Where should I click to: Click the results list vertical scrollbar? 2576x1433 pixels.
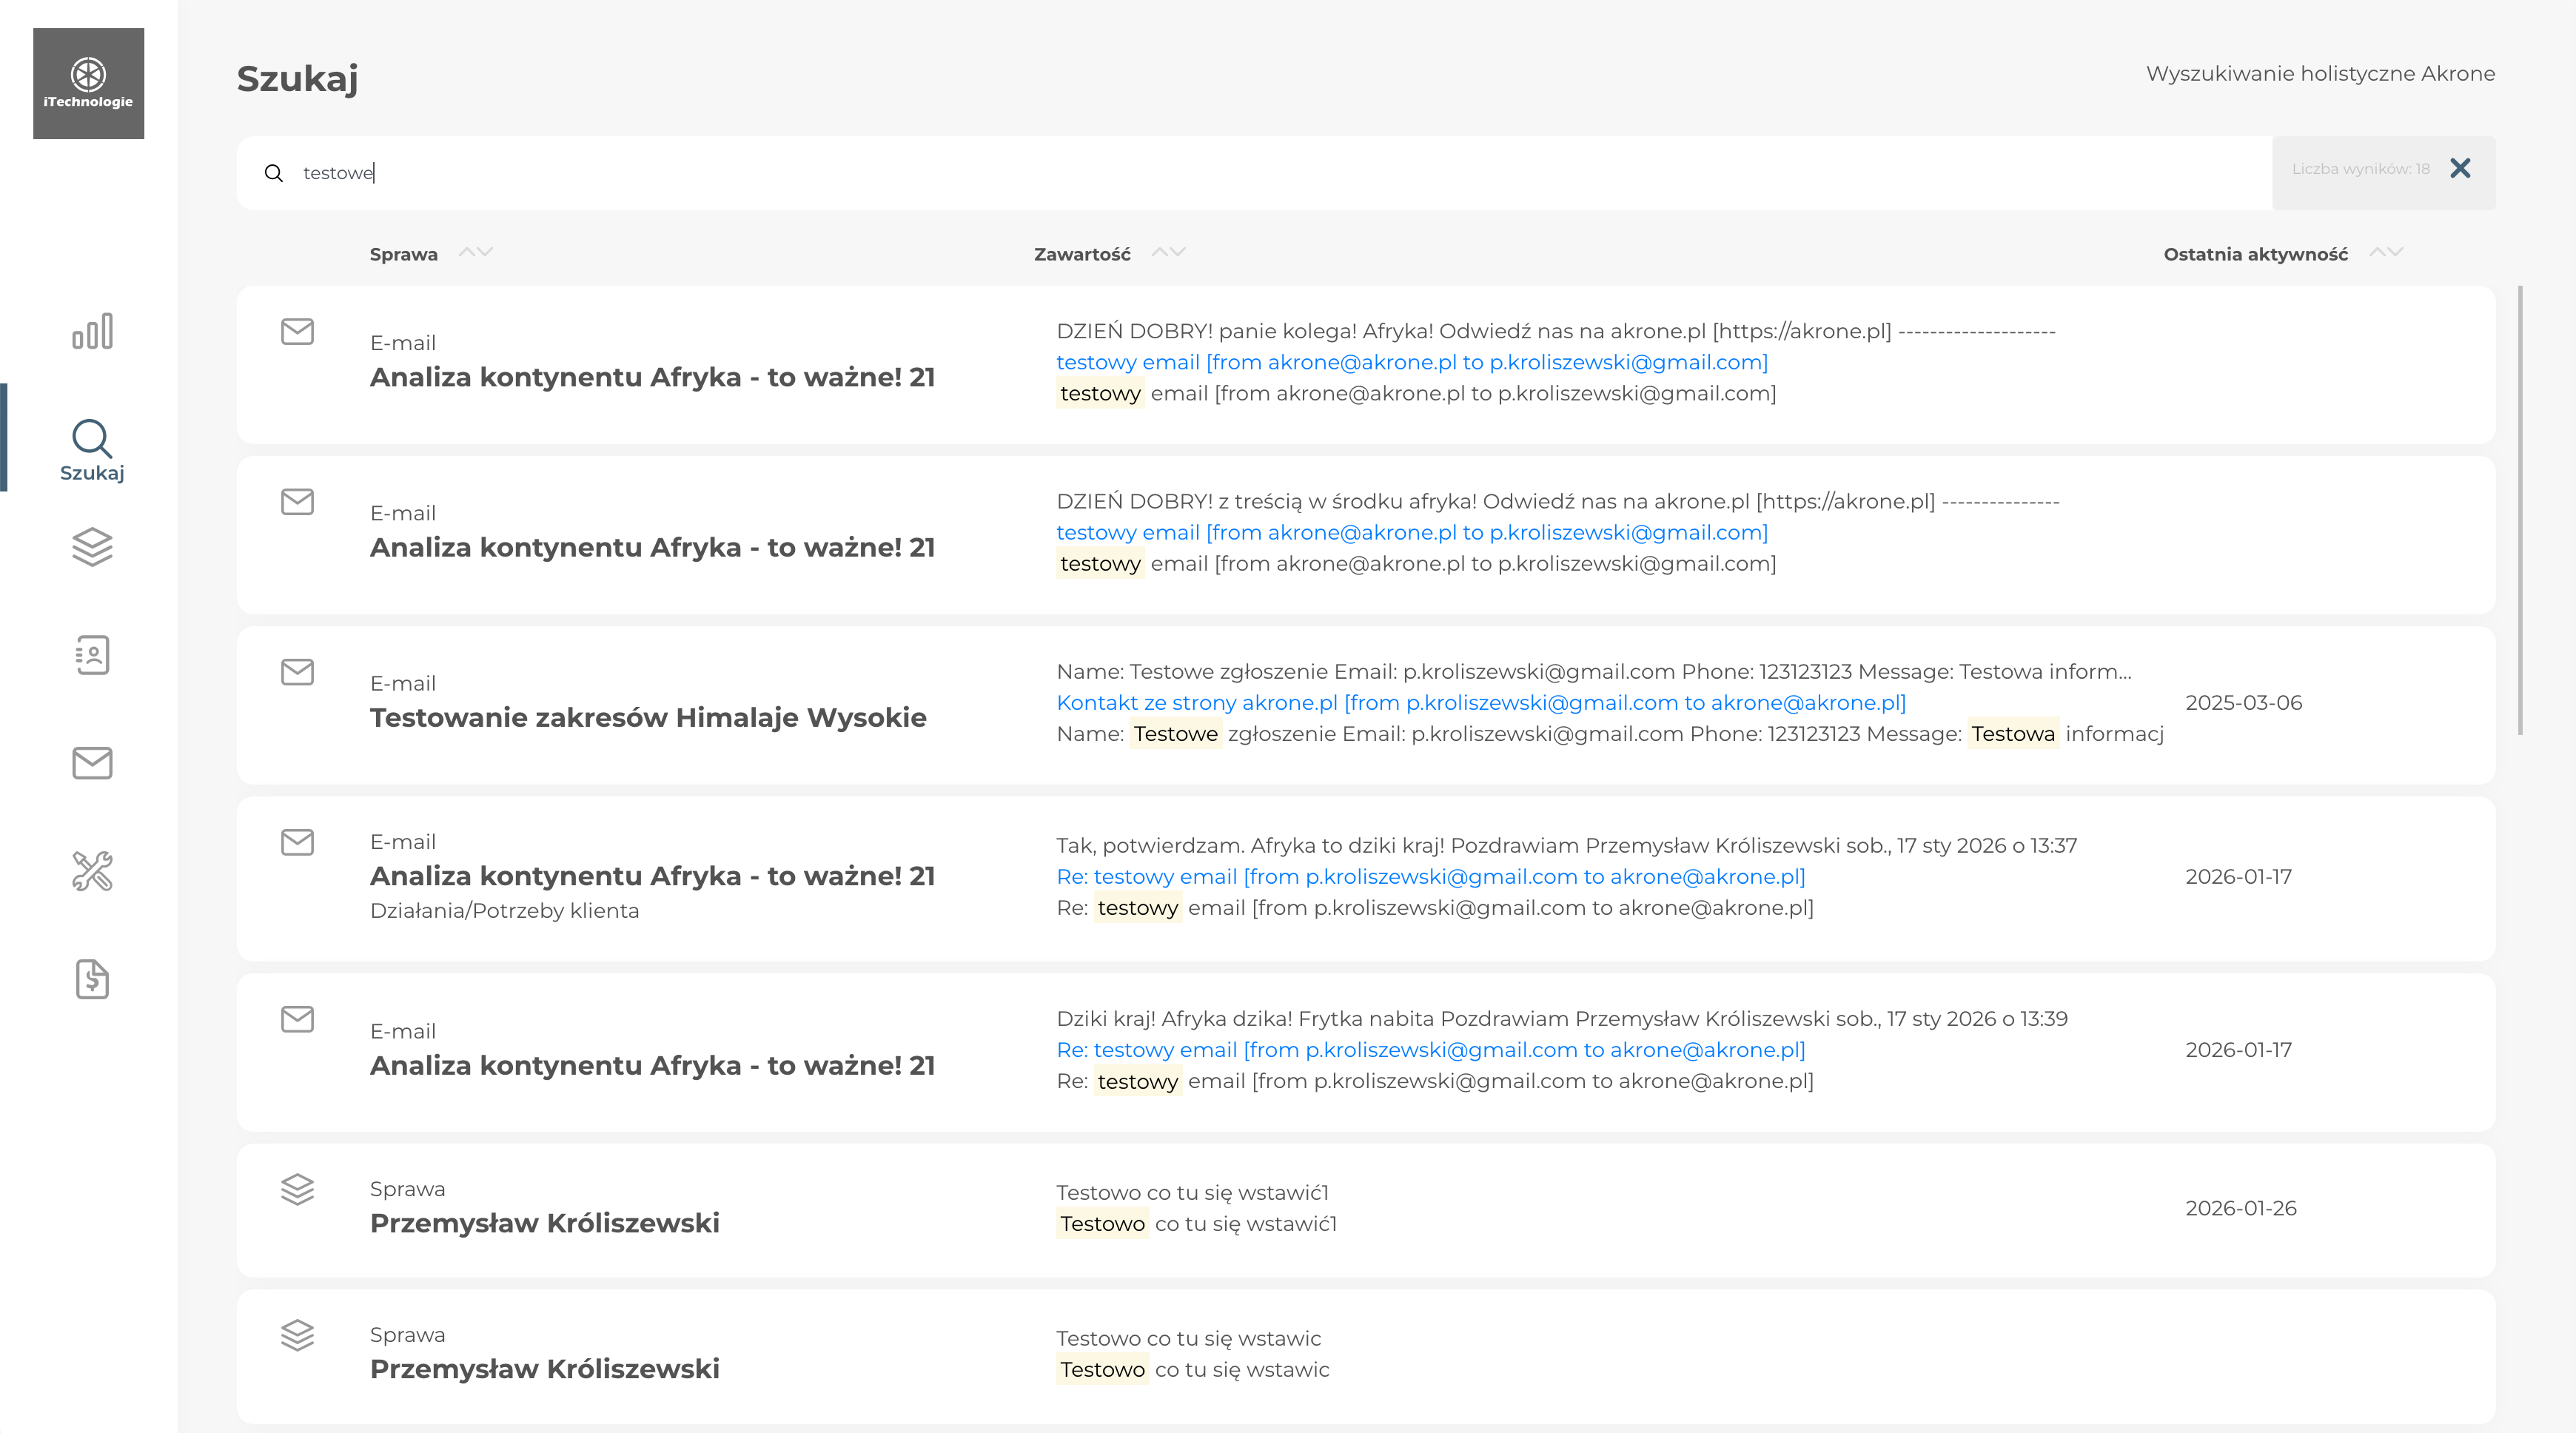[x=2520, y=510]
